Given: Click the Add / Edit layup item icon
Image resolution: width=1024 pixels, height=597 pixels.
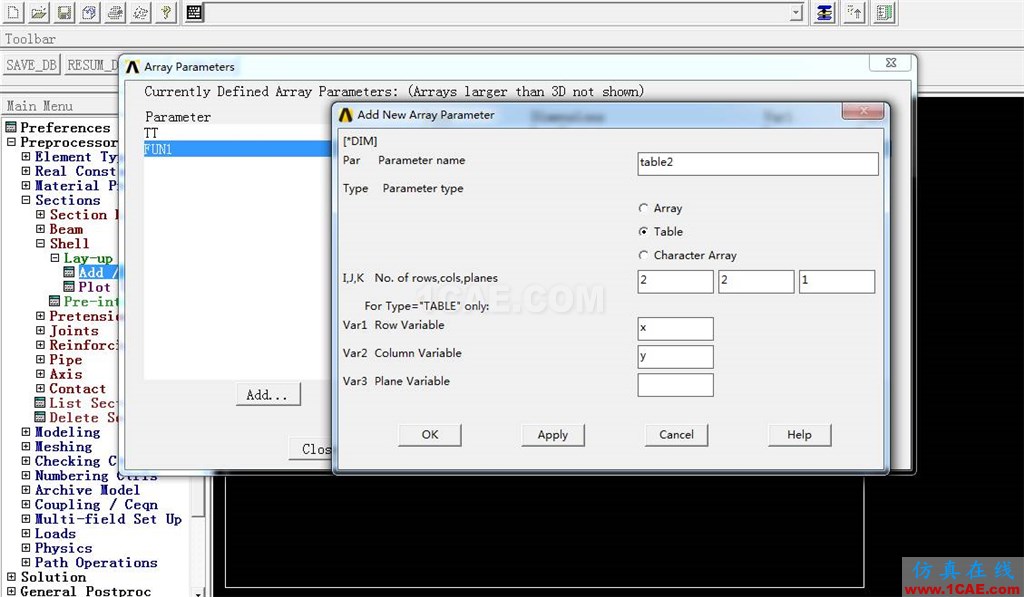Looking at the screenshot, I should point(69,272).
